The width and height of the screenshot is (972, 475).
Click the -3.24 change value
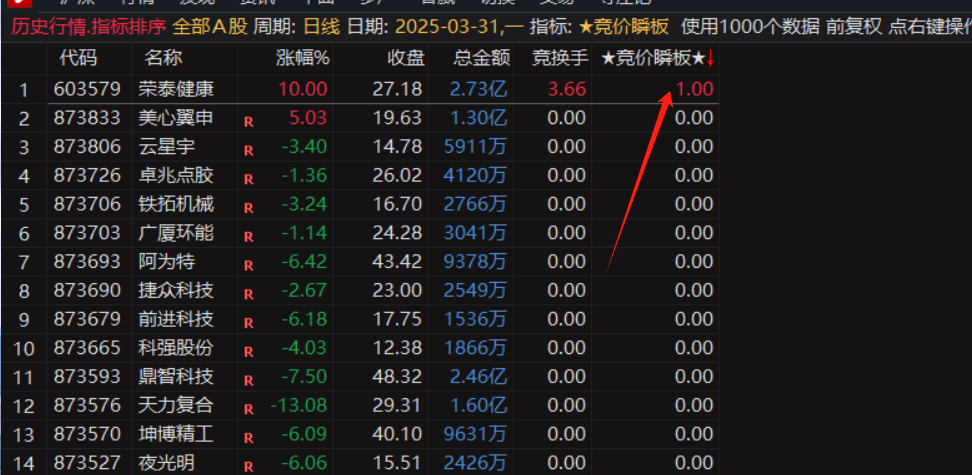(304, 204)
